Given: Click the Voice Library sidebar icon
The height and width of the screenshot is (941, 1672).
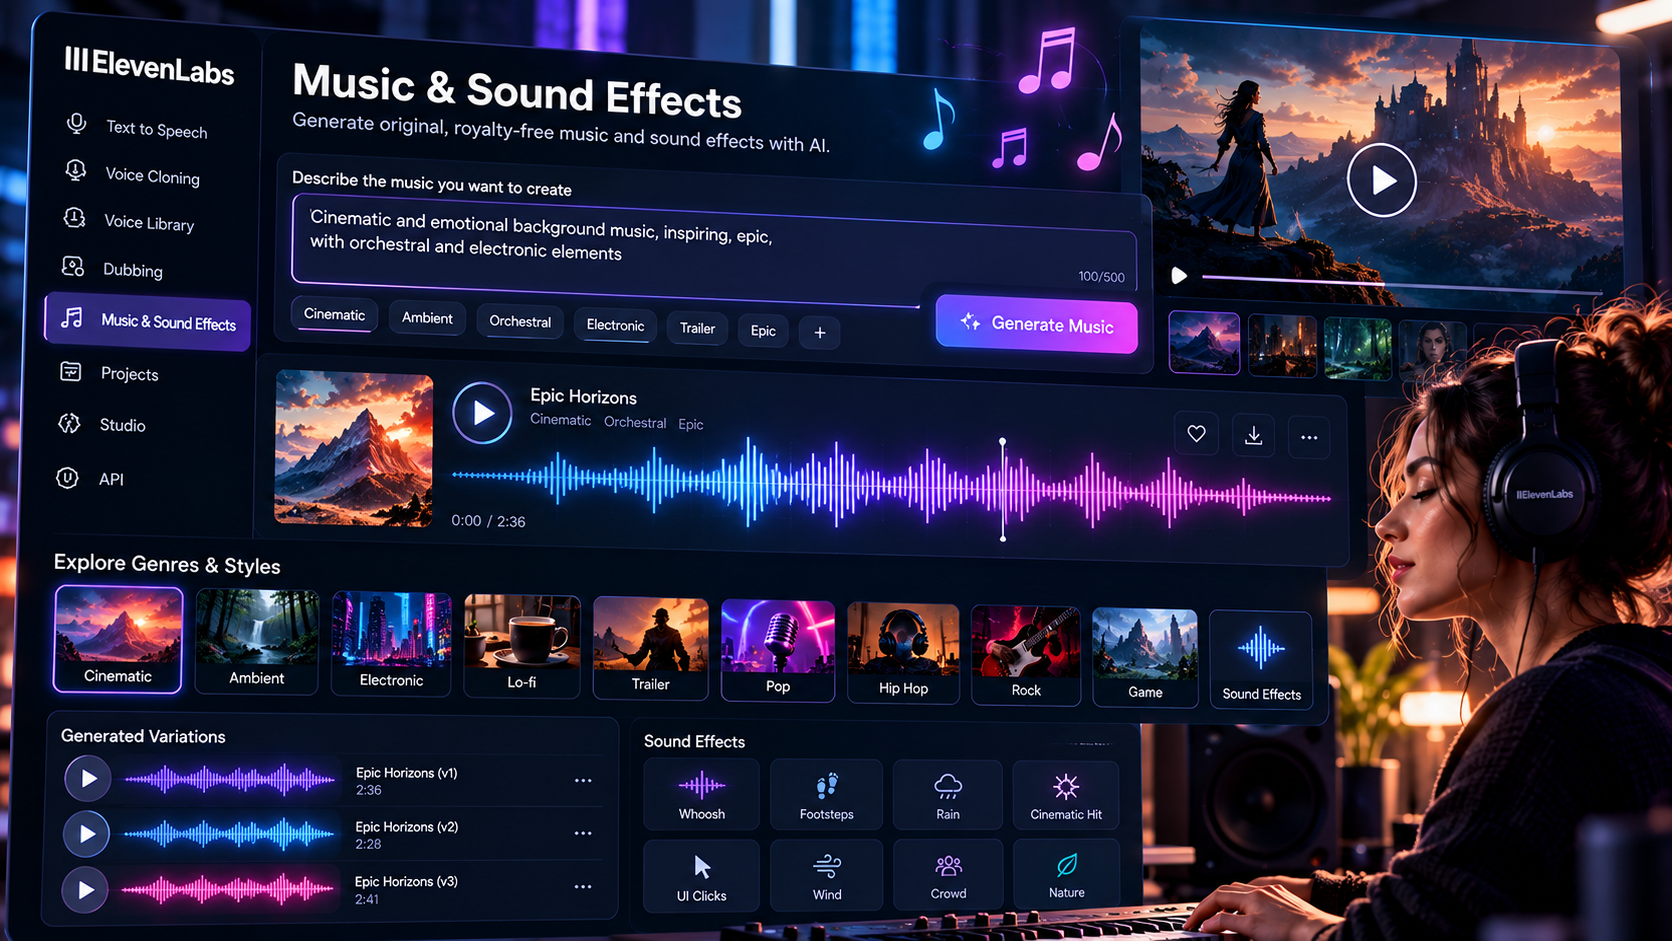Looking at the screenshot, I should [x=74, y=217].
